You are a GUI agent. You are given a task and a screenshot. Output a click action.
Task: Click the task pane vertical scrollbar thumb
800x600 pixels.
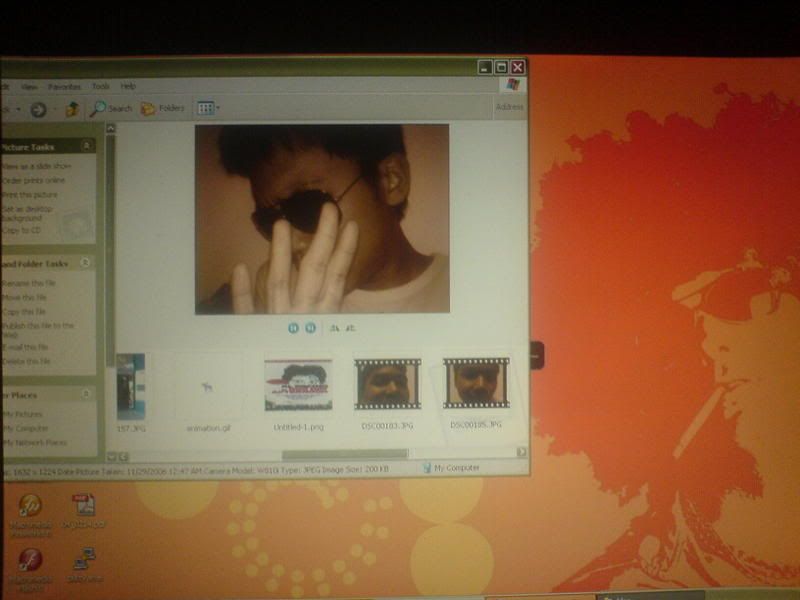point(111,250)
